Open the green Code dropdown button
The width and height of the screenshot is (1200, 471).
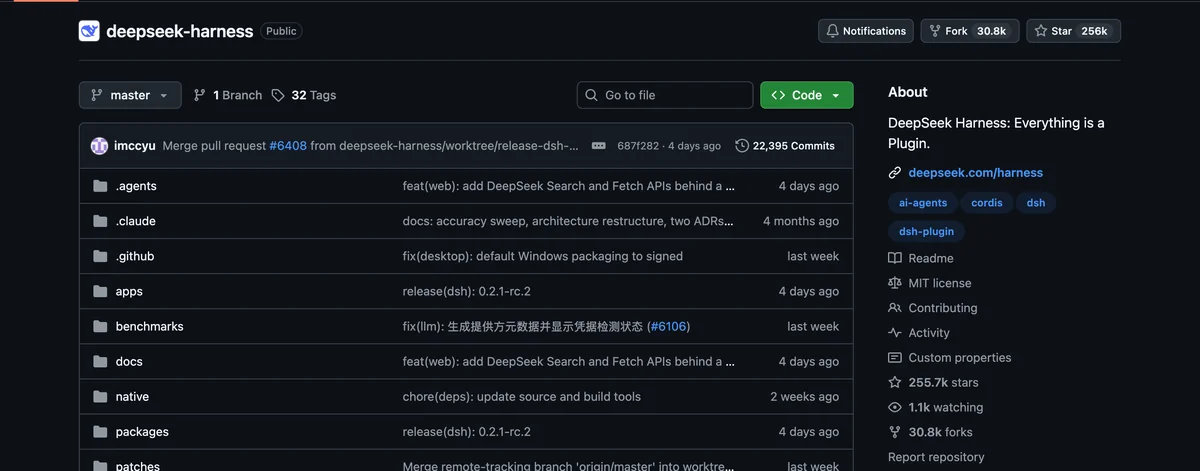[x=807, y=95]
